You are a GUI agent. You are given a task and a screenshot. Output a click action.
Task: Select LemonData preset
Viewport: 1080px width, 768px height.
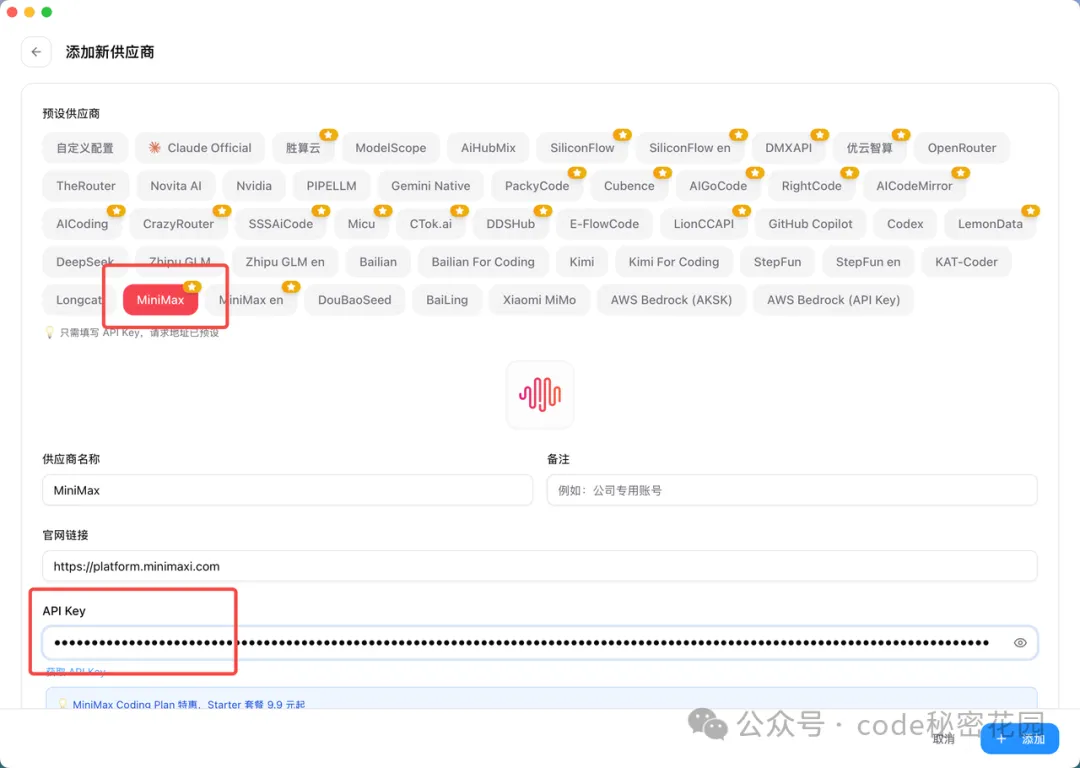coord(990,224)
